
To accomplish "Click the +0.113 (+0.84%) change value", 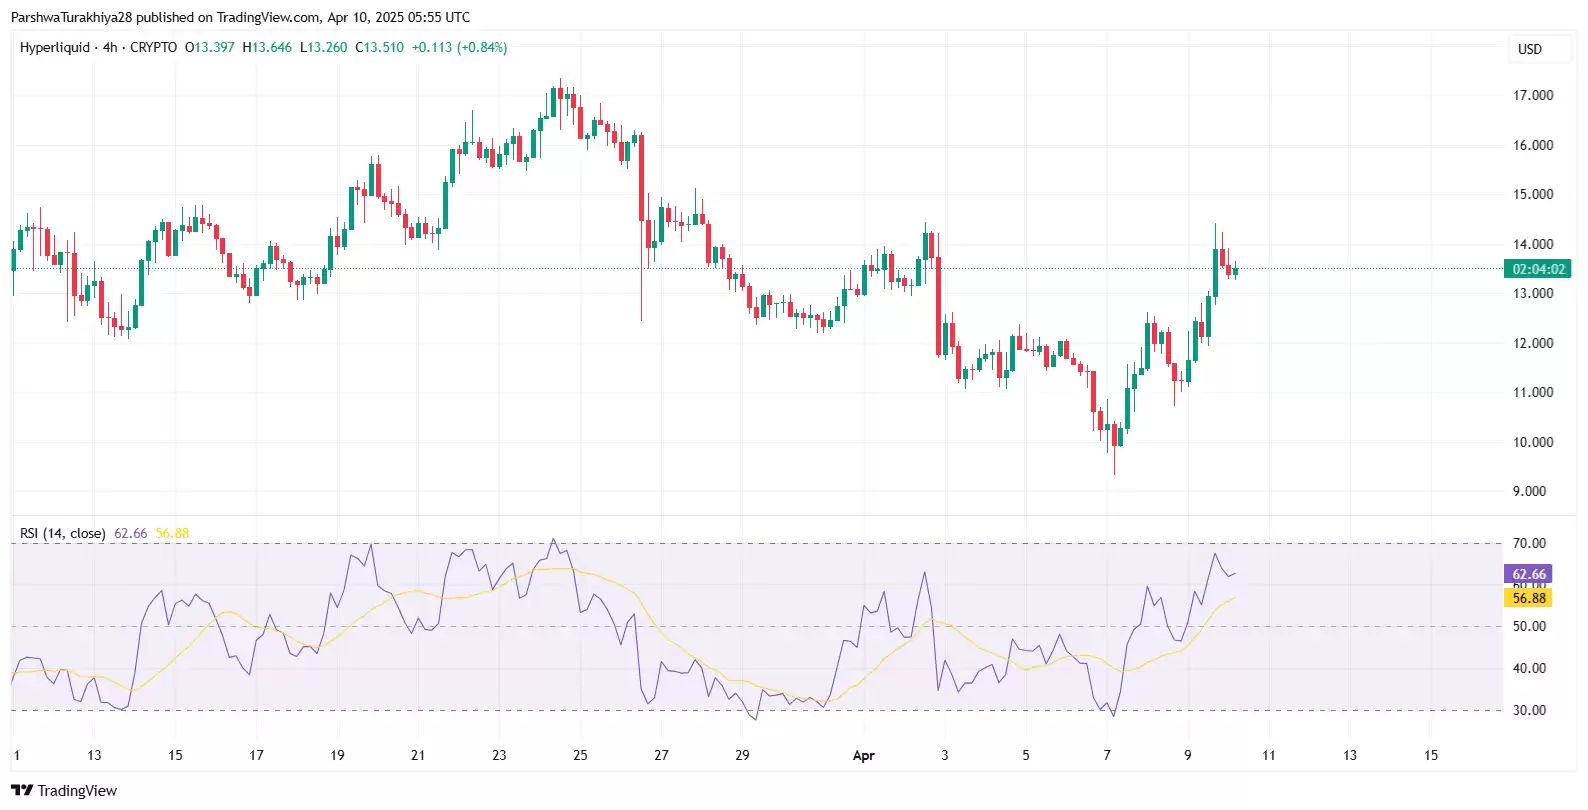I will [459, 47].
